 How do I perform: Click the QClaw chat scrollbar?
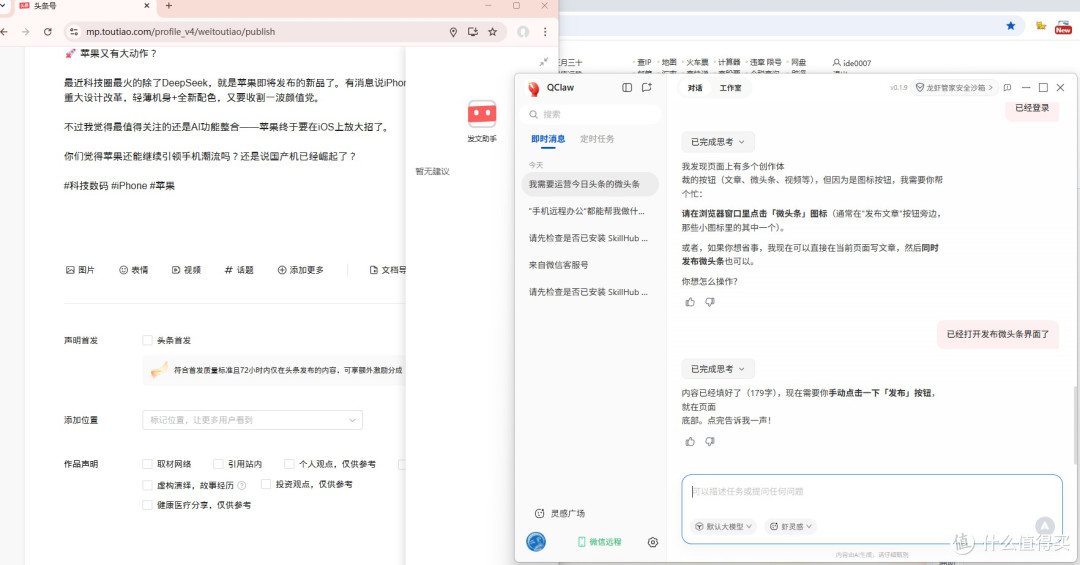pos(1075,424)
